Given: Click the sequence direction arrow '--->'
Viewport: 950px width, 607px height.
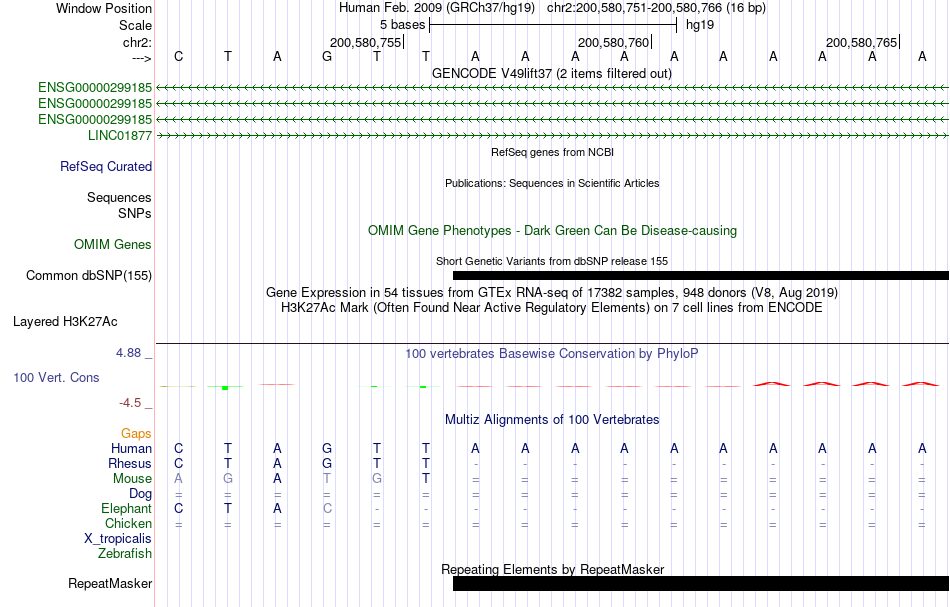Looking at the screenshot, I should 141,58.
